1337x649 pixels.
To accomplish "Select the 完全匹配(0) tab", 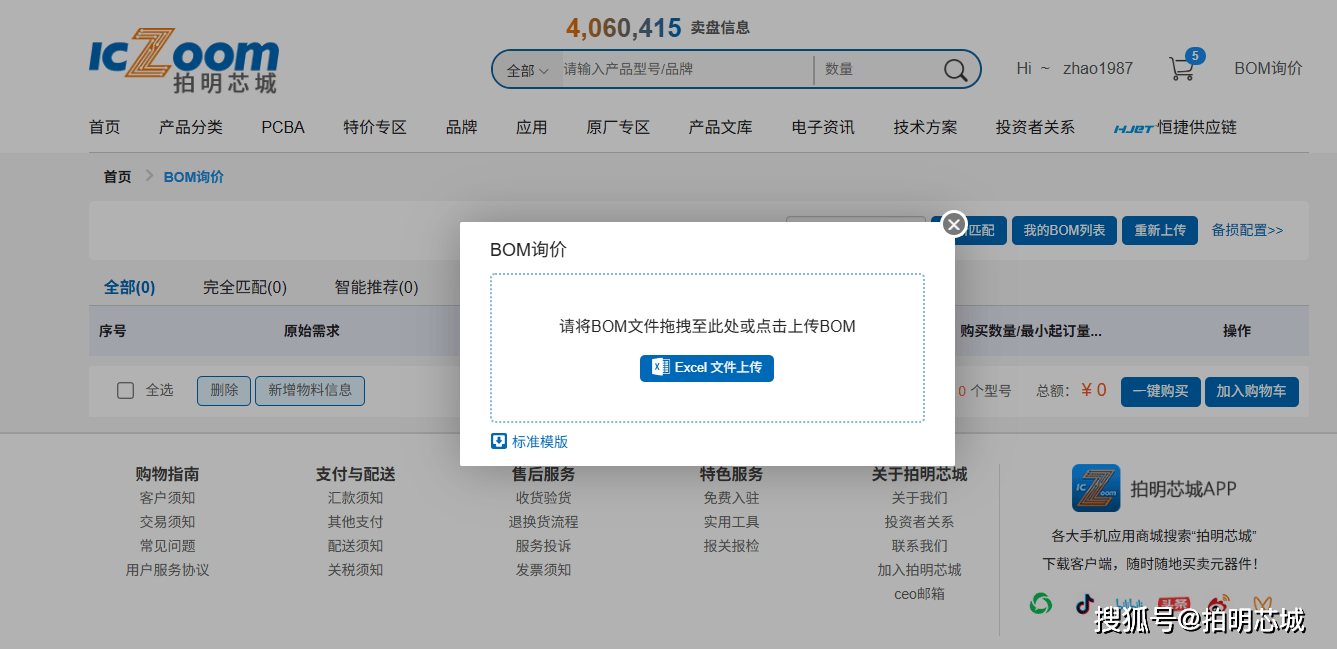I will click(x=245, y=288).
